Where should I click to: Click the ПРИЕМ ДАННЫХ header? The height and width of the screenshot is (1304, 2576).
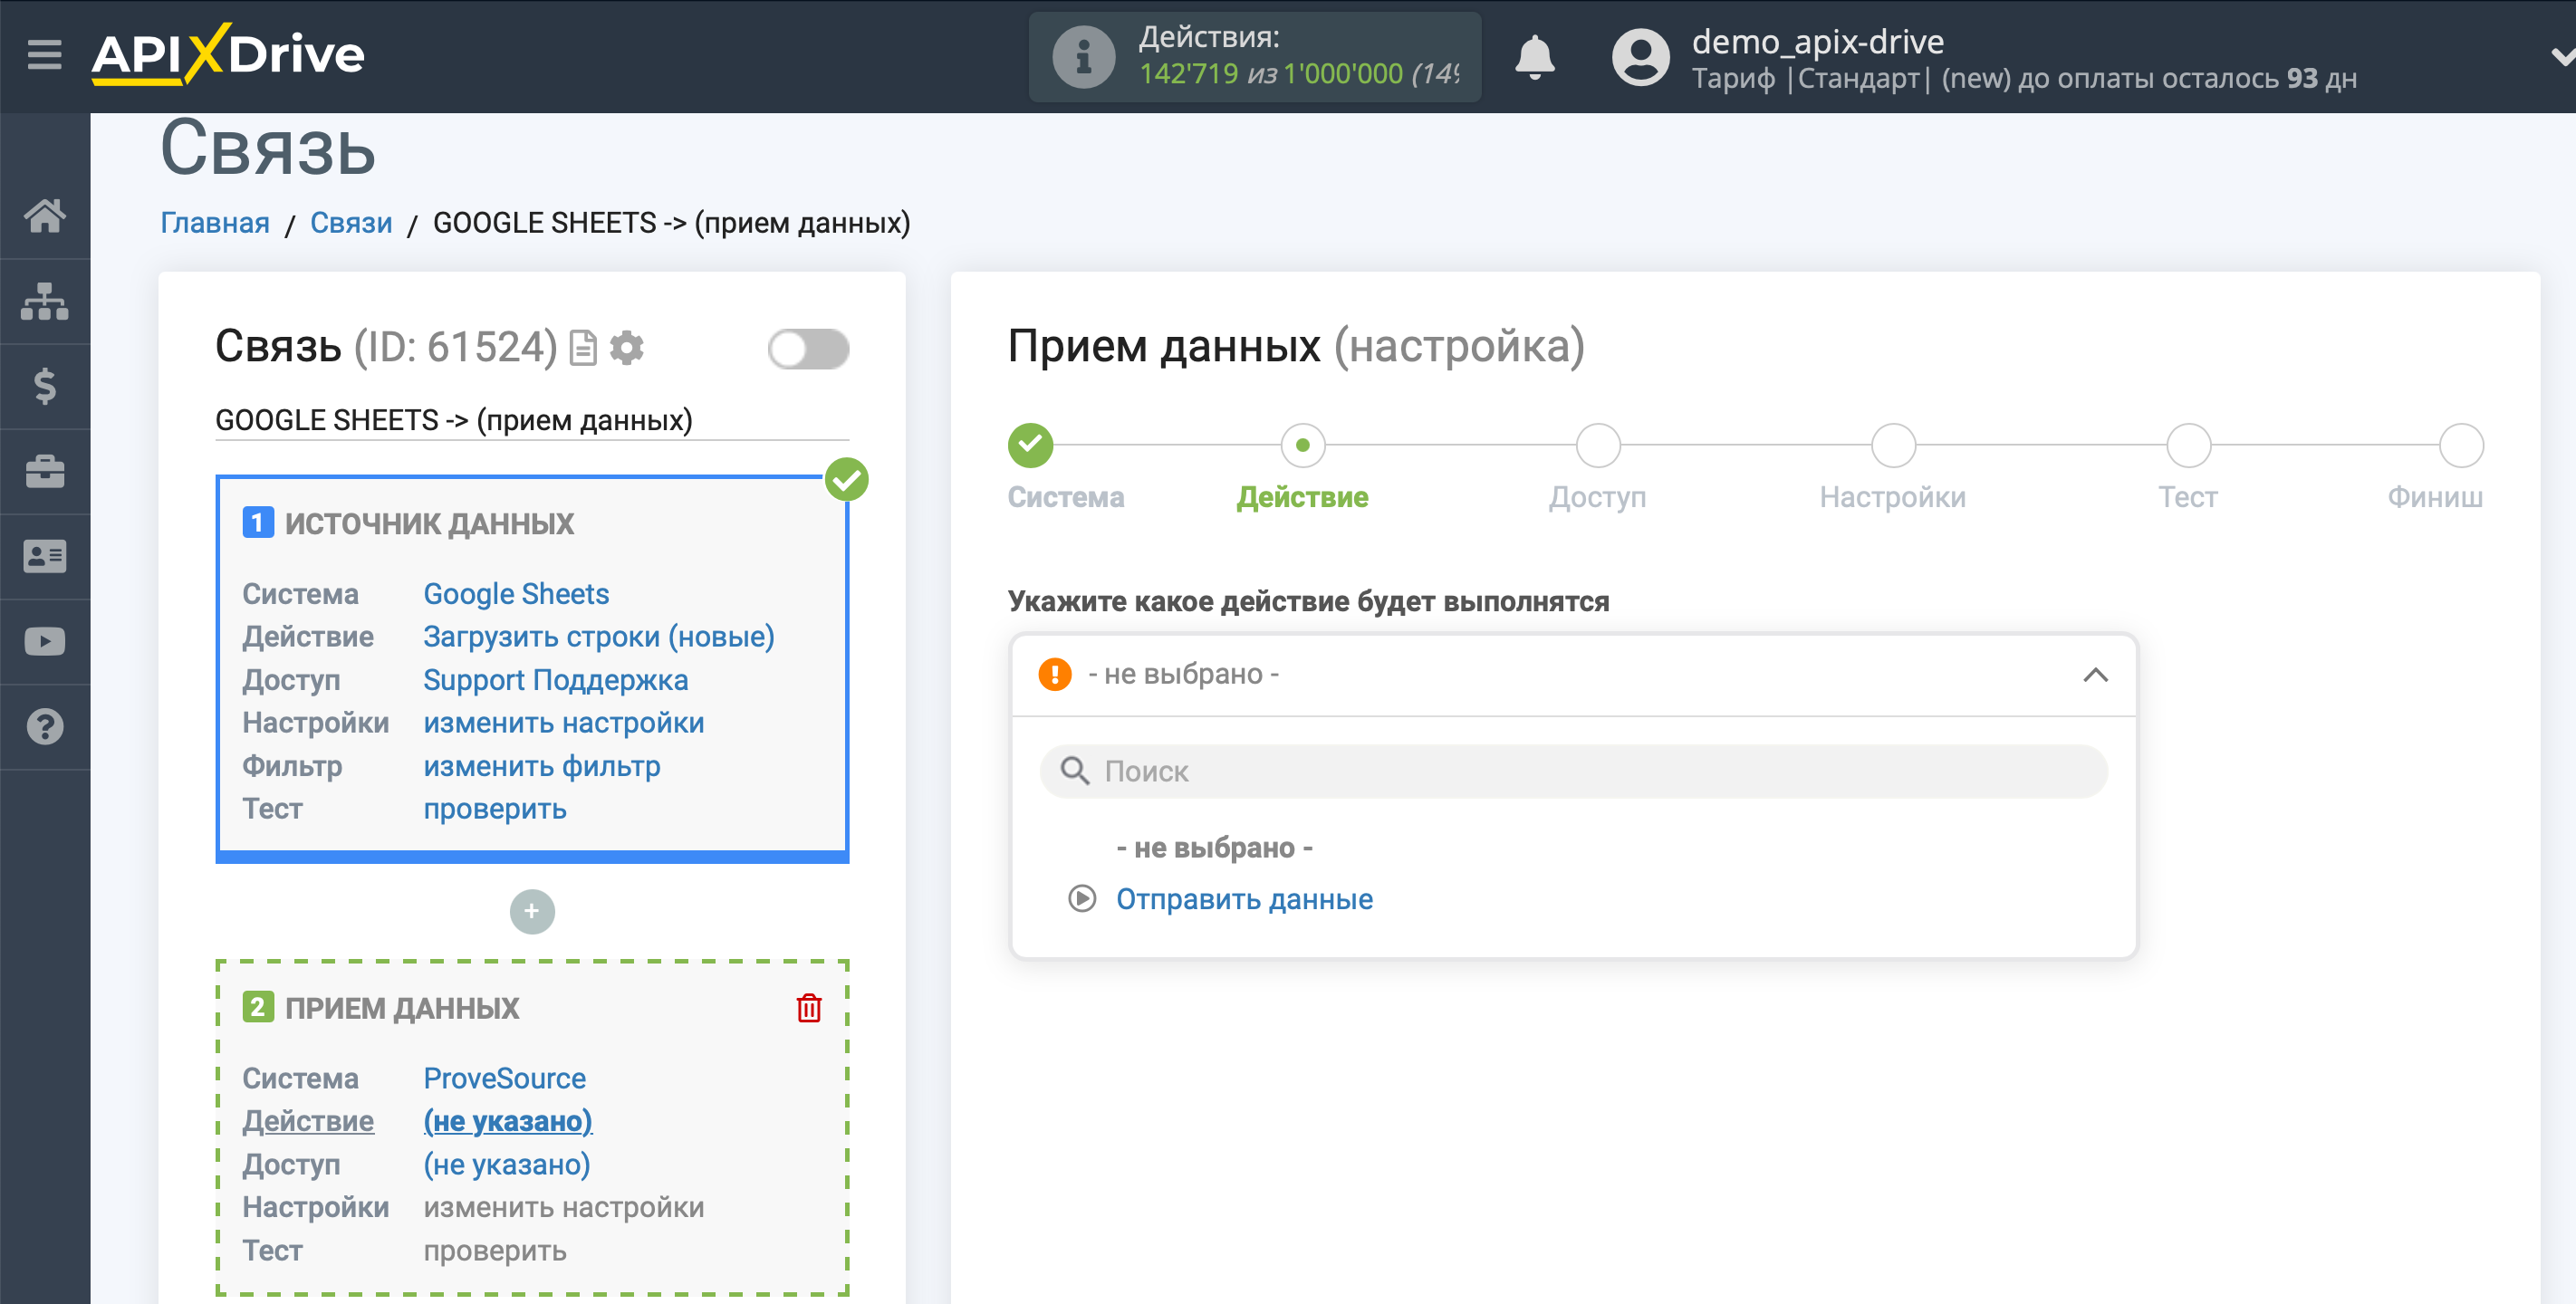coord(402,1008)
